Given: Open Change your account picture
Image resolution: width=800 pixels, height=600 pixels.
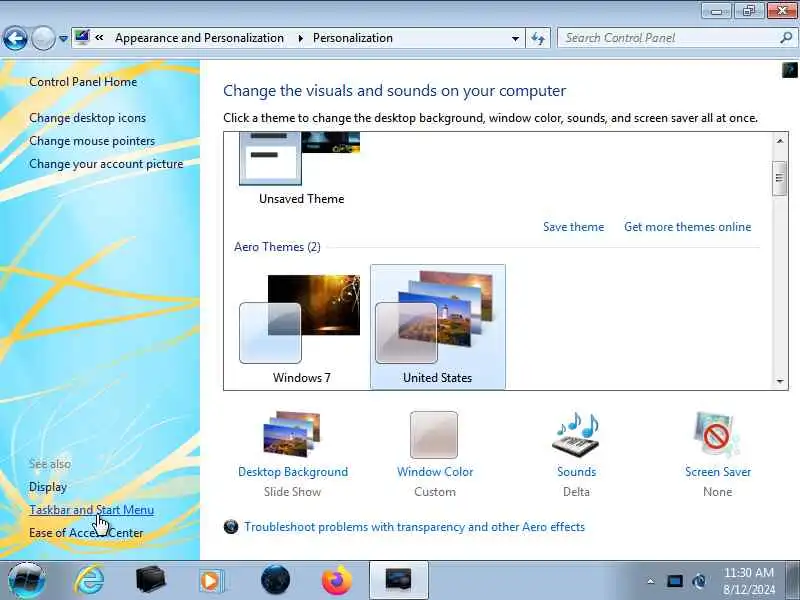Looking at the screenshot, I should click(x=106, y=164).
